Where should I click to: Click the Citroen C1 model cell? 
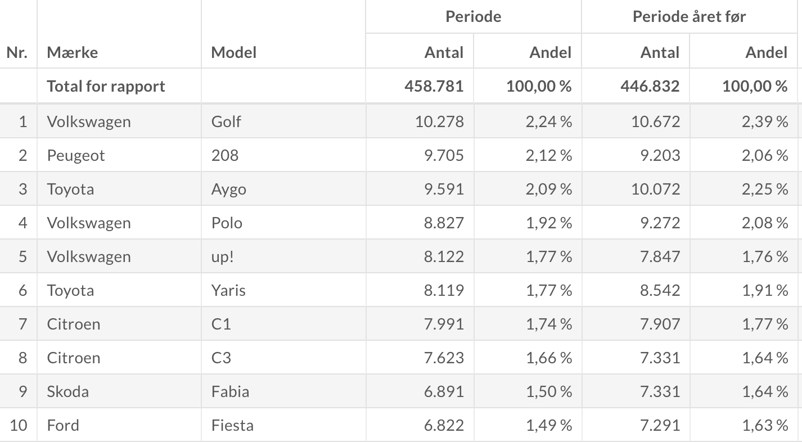point(221,324)
